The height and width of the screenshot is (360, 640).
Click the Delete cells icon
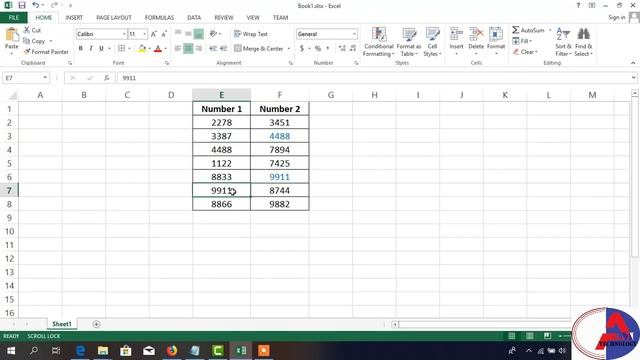click(x=476, y=34)
